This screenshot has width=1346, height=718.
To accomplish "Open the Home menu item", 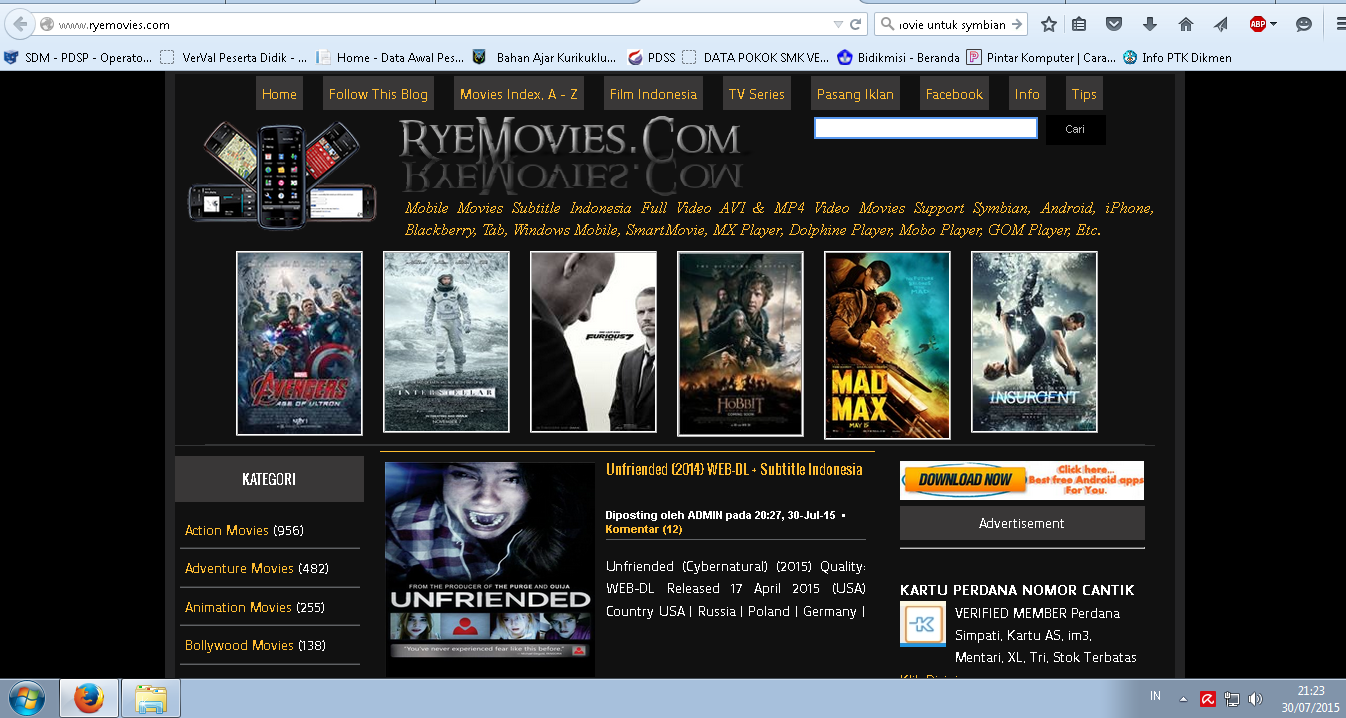I will pyautogui.click(x=279, y=94).
